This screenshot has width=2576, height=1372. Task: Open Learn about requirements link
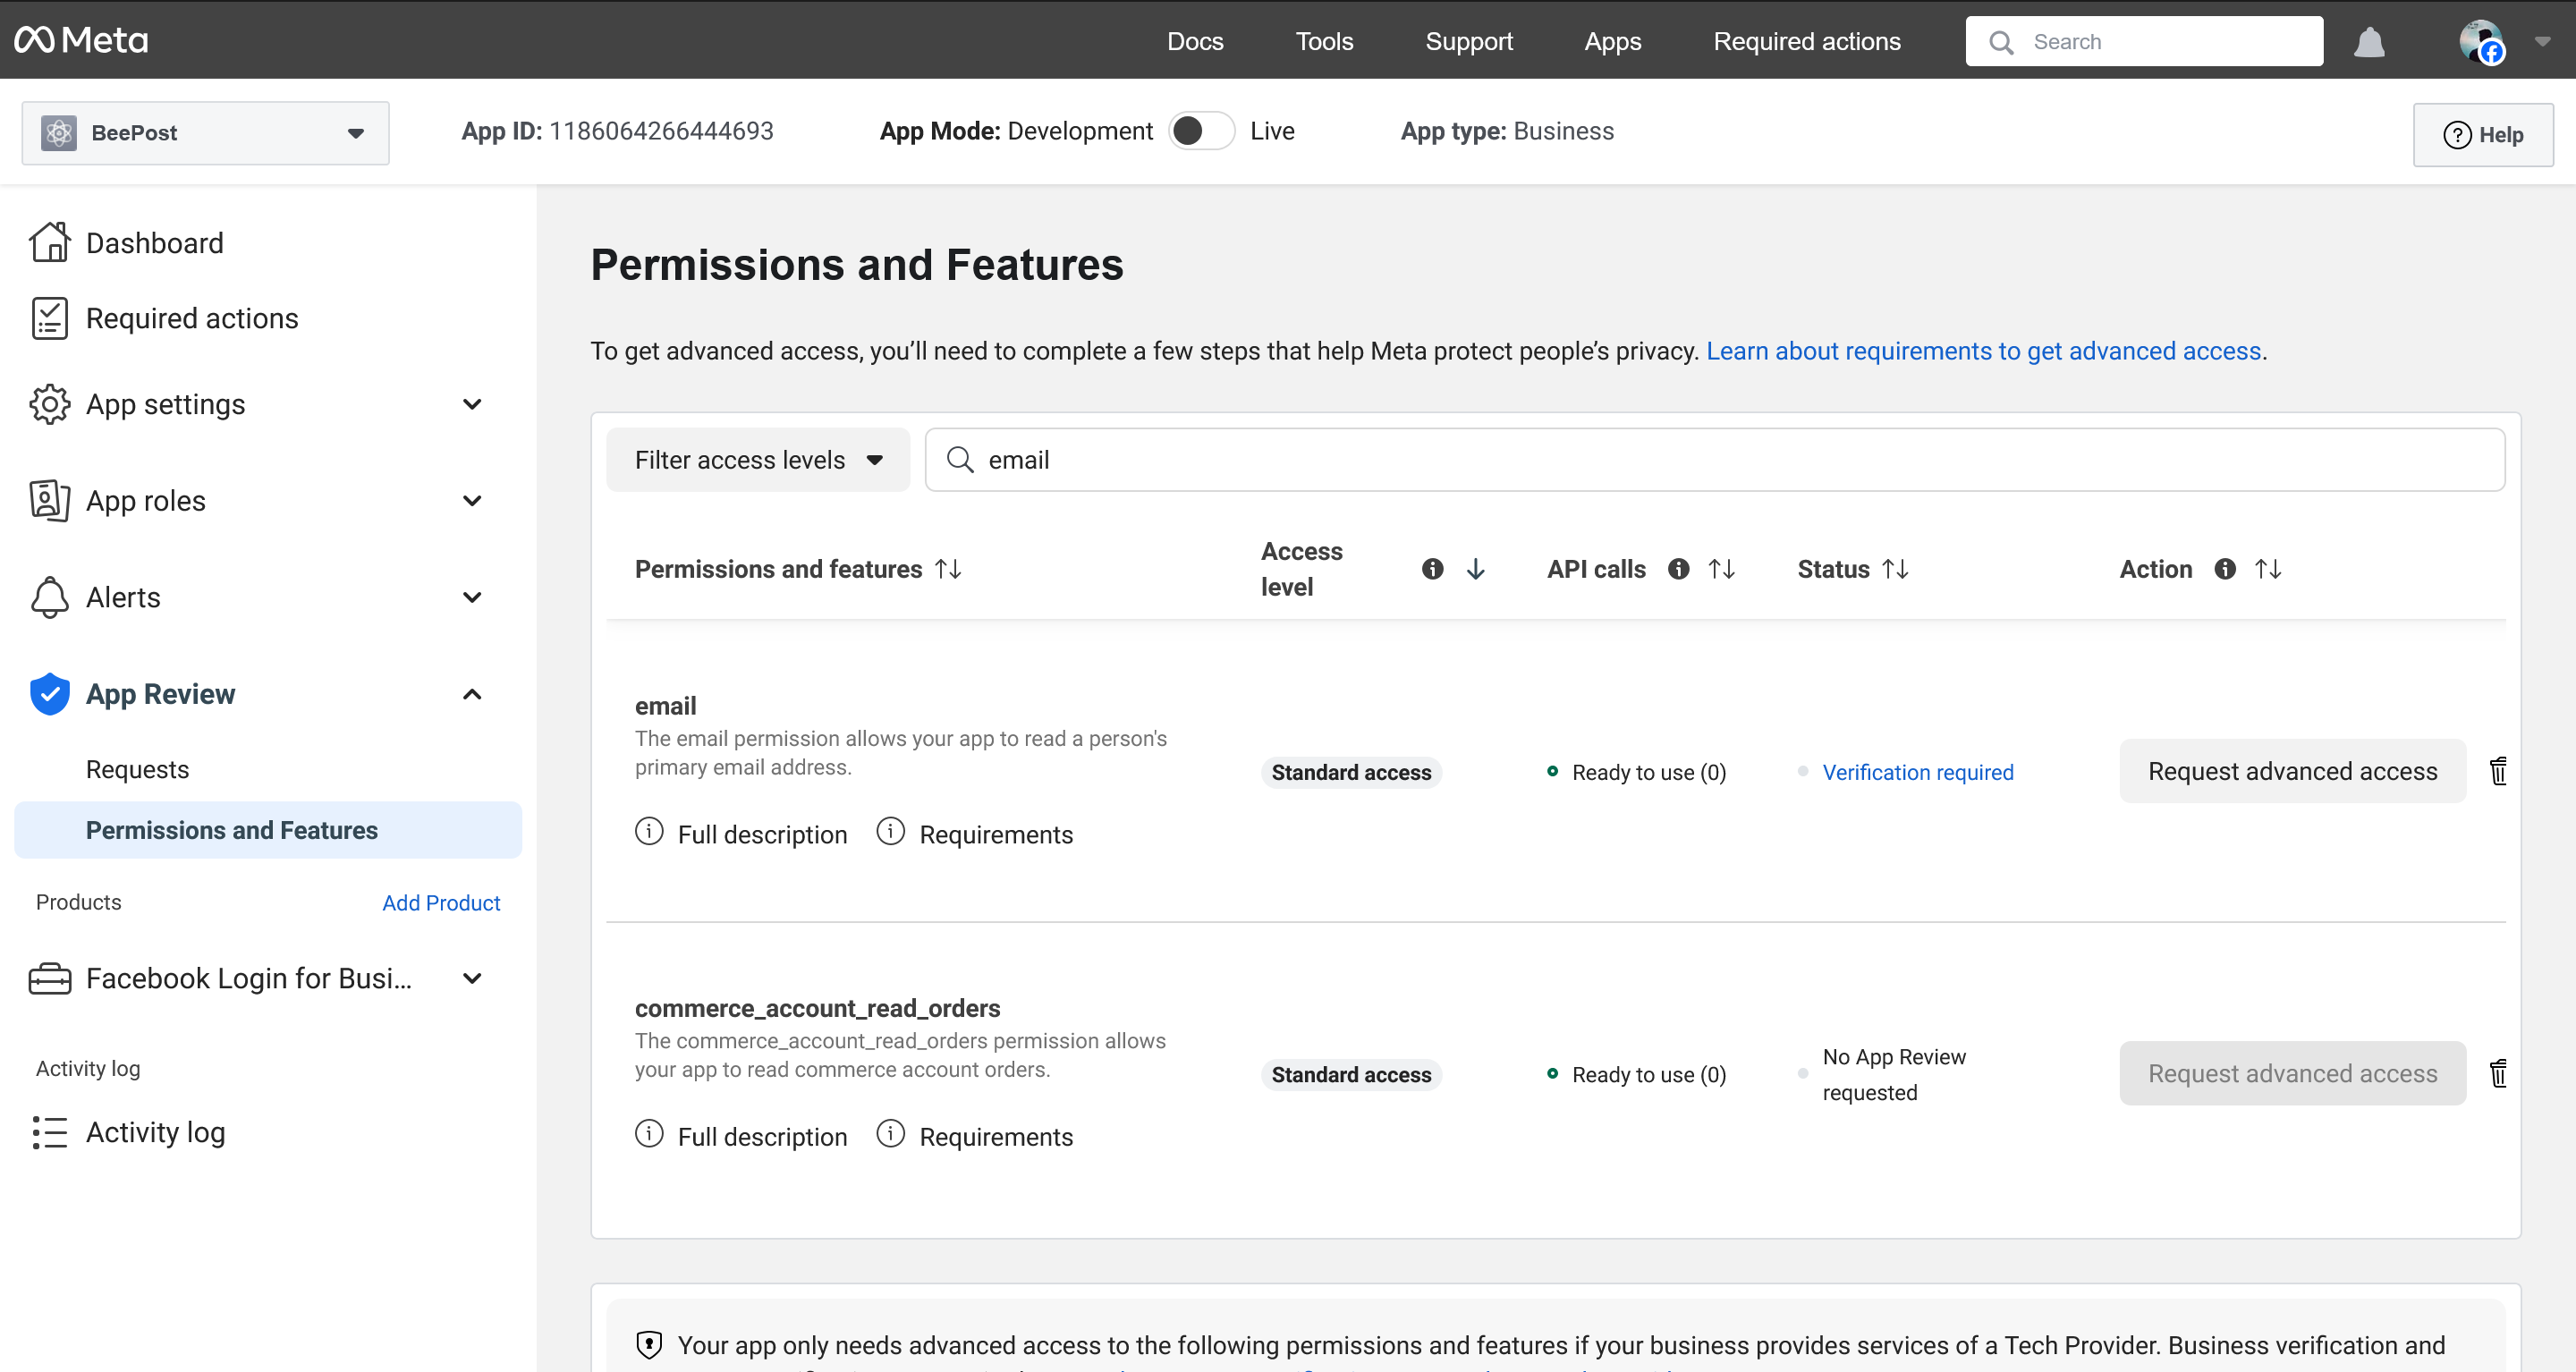(x=1983, y=351)
